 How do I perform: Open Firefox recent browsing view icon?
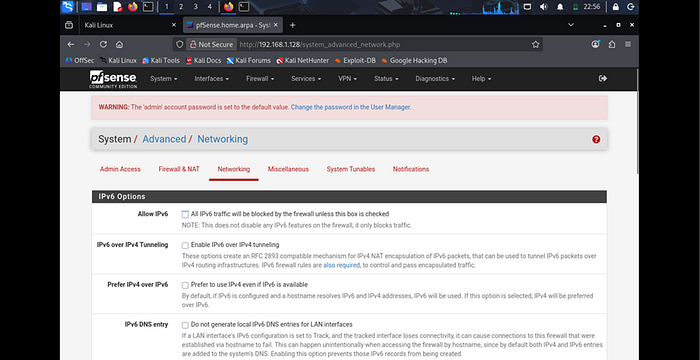[69, 25]
